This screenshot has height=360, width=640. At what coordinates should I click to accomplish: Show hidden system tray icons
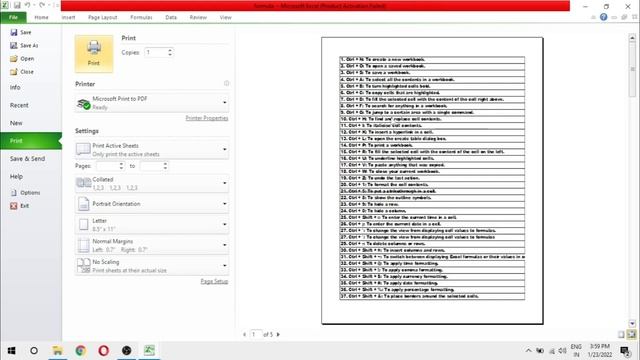tap(529, 351)
